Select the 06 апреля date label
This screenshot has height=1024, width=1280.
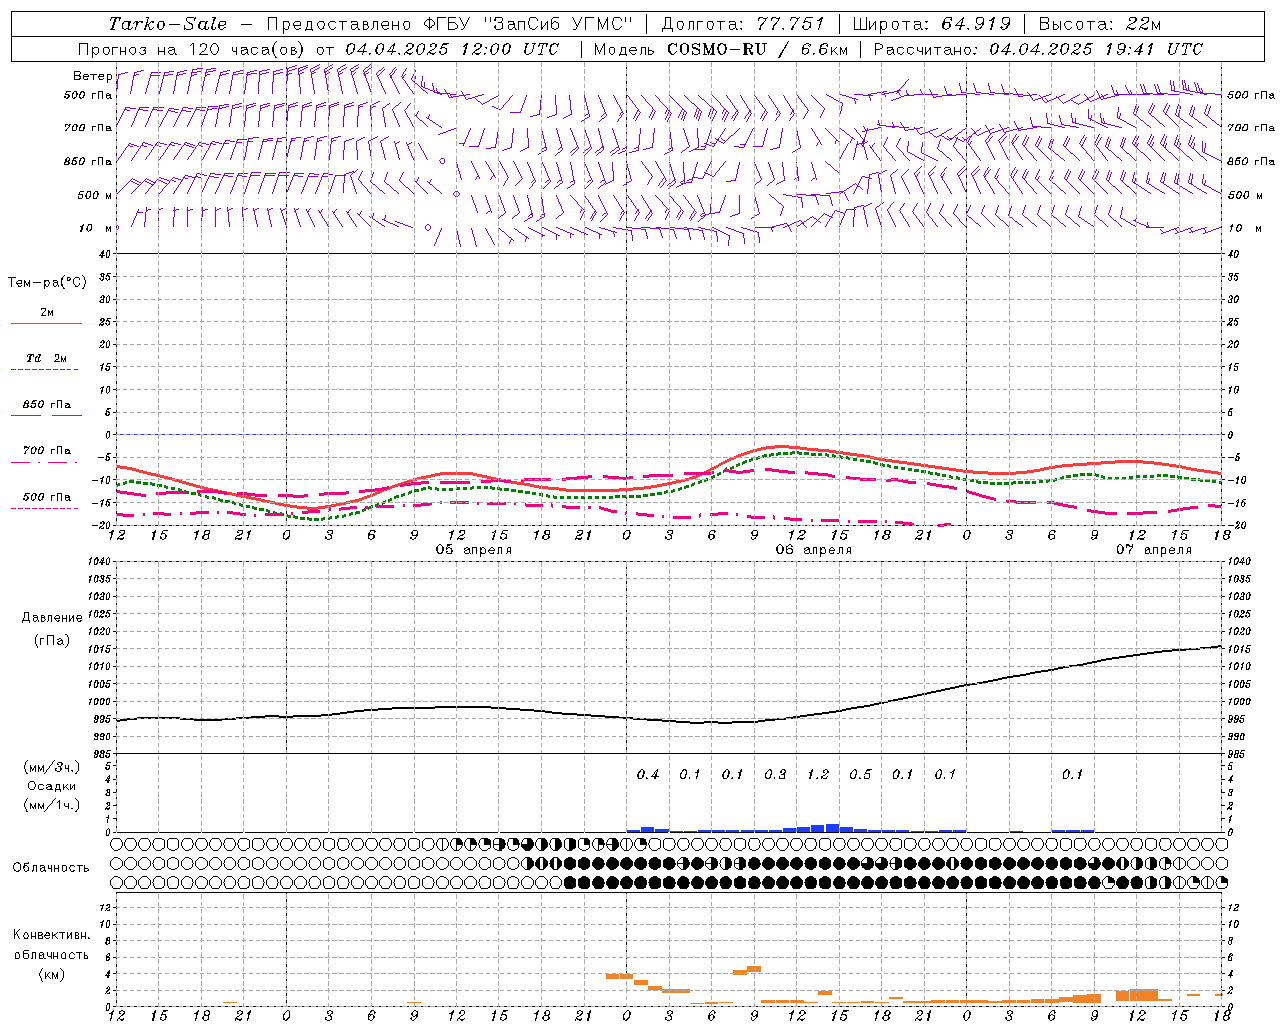pyautogui.click(x=814, y=550)
